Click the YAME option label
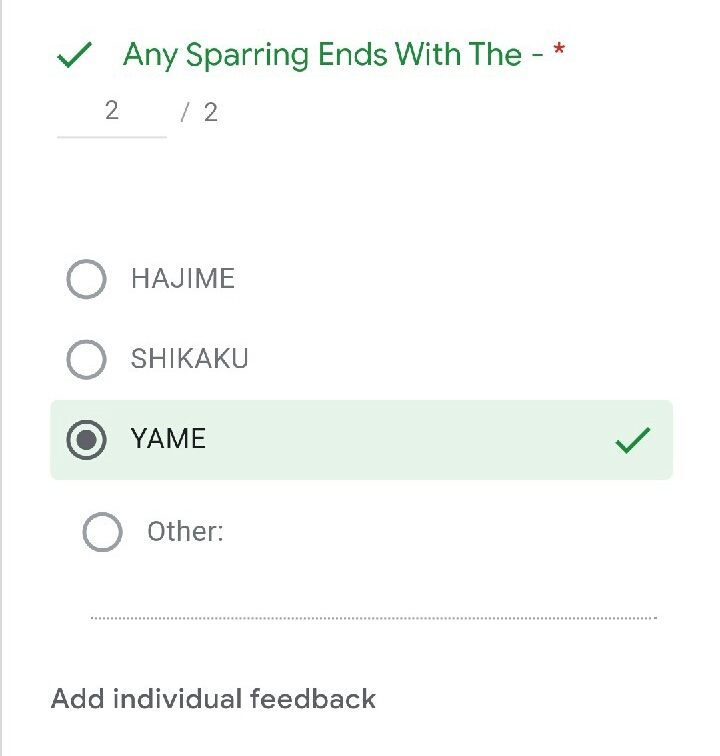The width and height of the screenshot is (720, 756). click(x=168, y=439)
